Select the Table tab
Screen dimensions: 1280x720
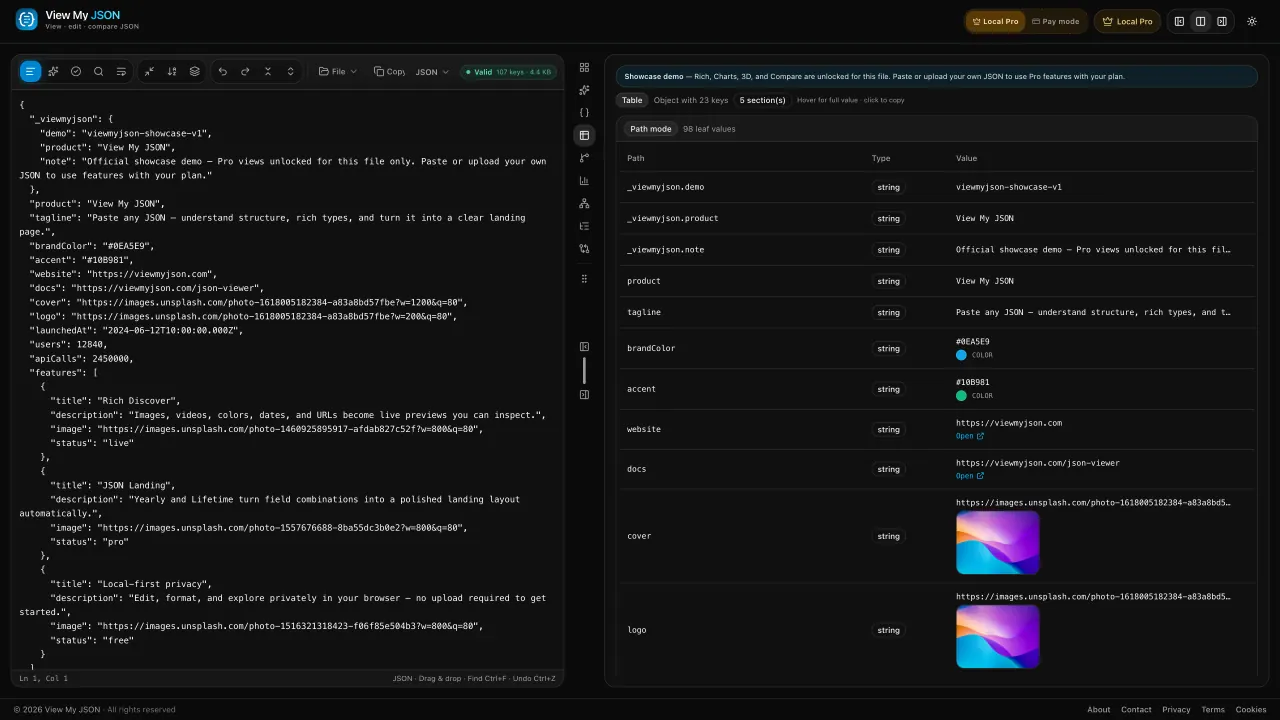tap(632, 100)
